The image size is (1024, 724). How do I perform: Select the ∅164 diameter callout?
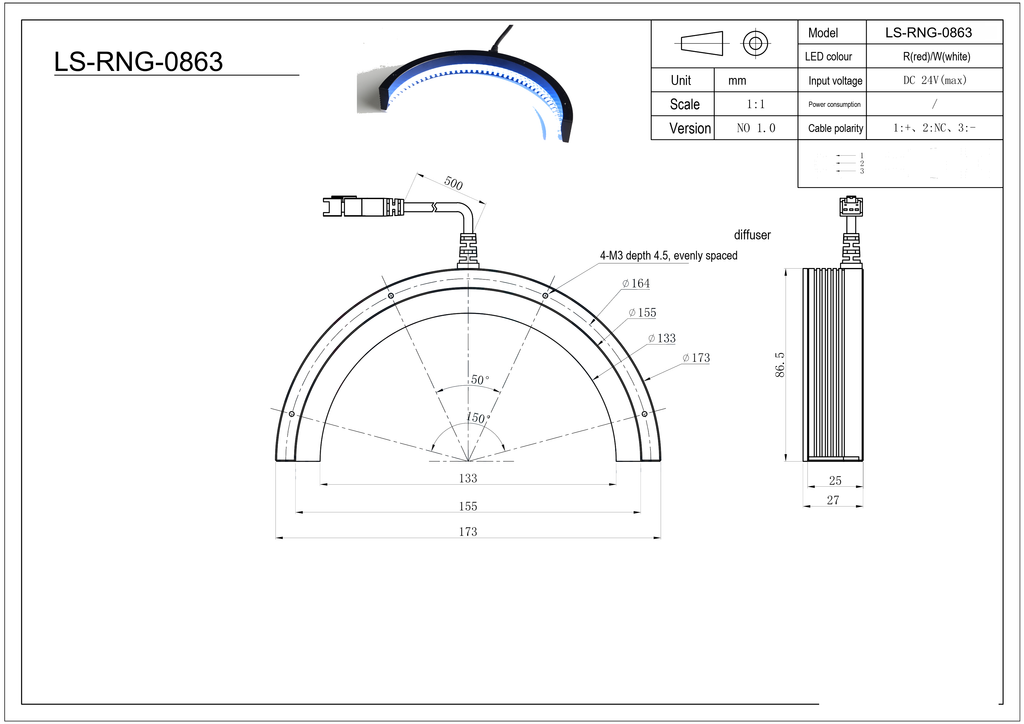[636, 283]
